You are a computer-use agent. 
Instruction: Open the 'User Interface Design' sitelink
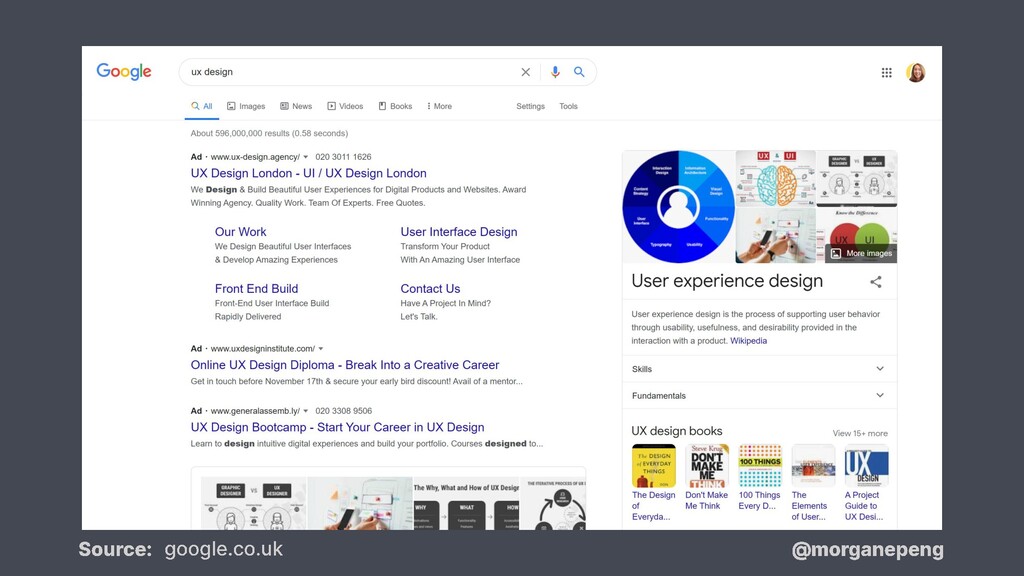click(x=458, y=232)
